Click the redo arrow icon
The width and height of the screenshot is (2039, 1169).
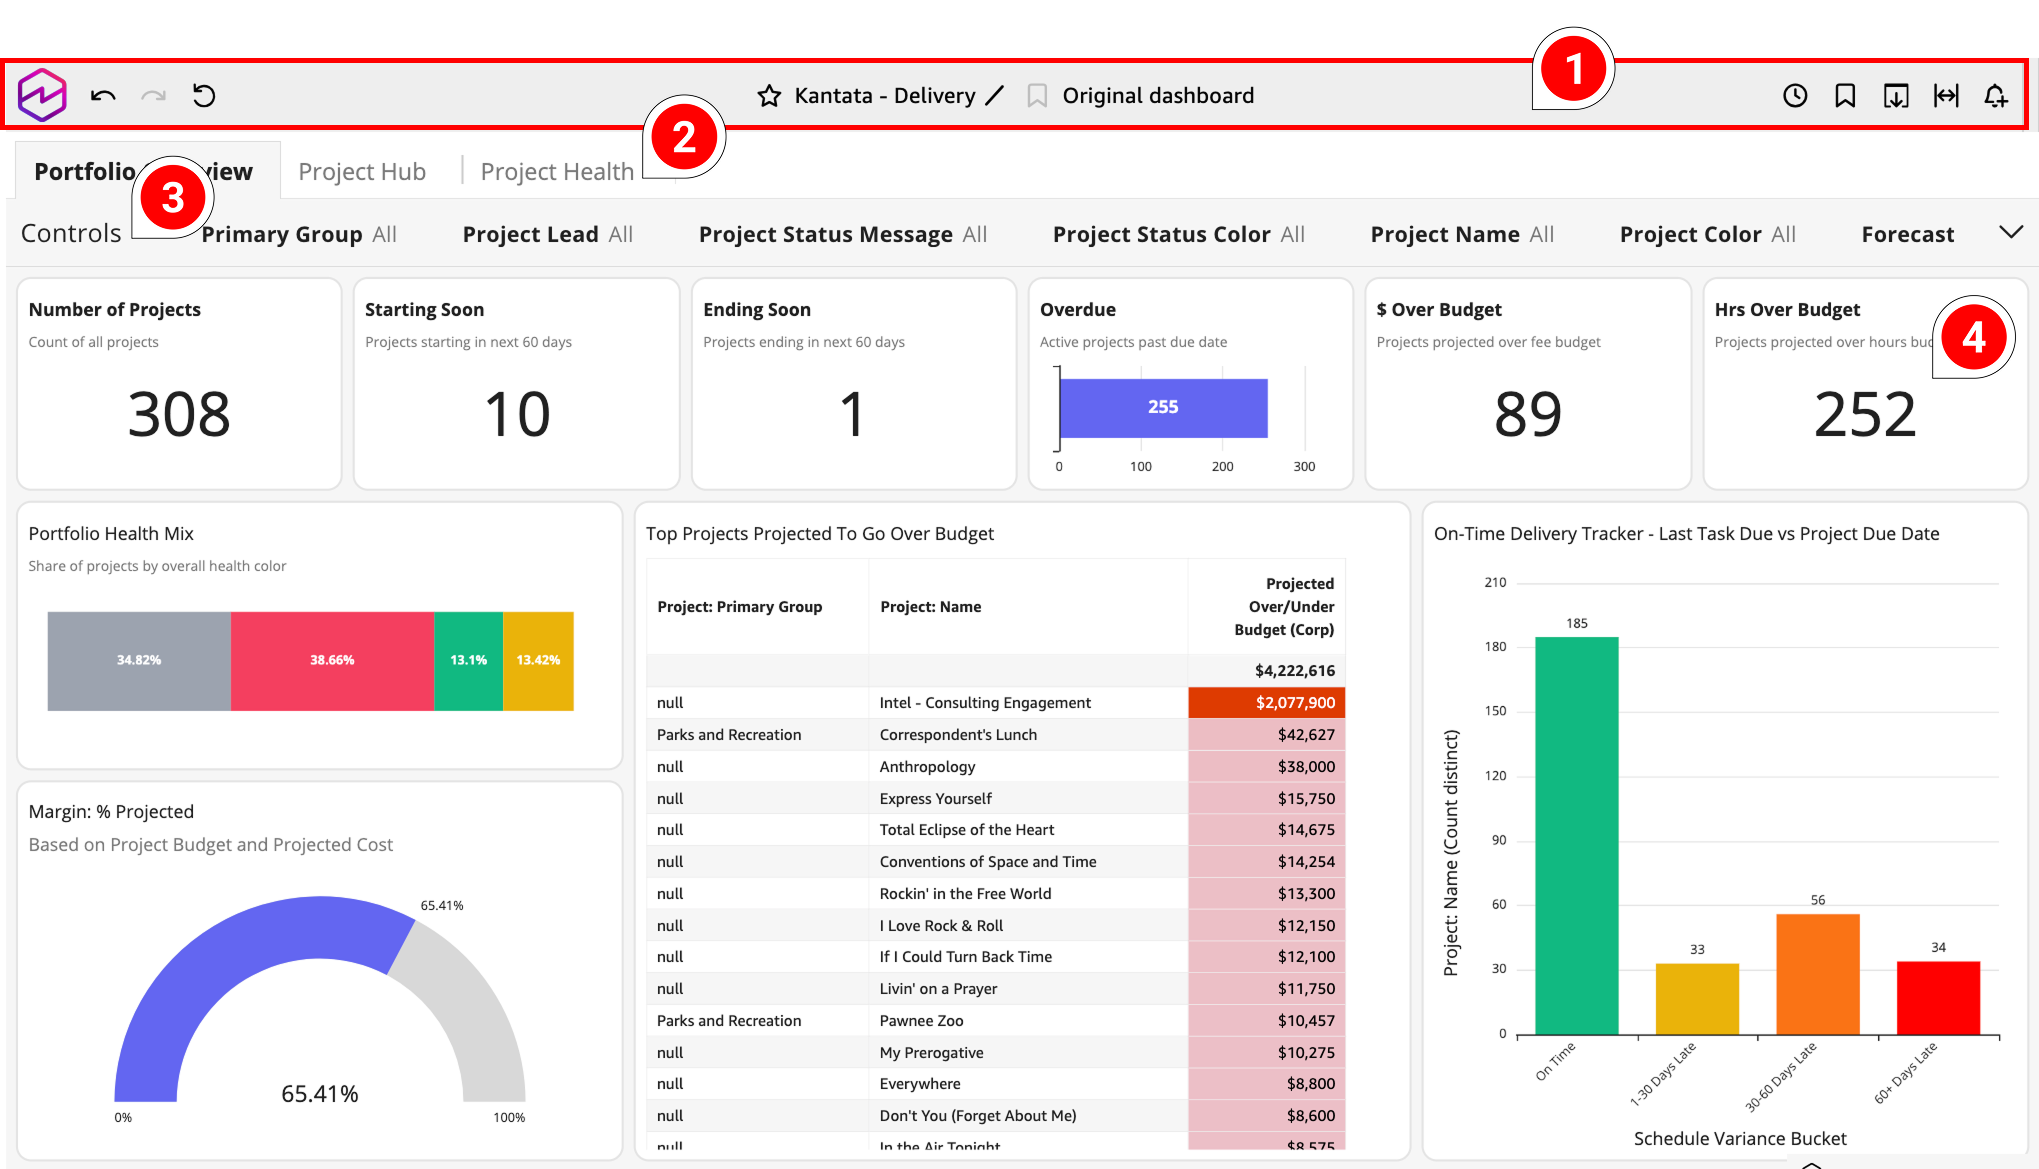click(x=153, y=95)
